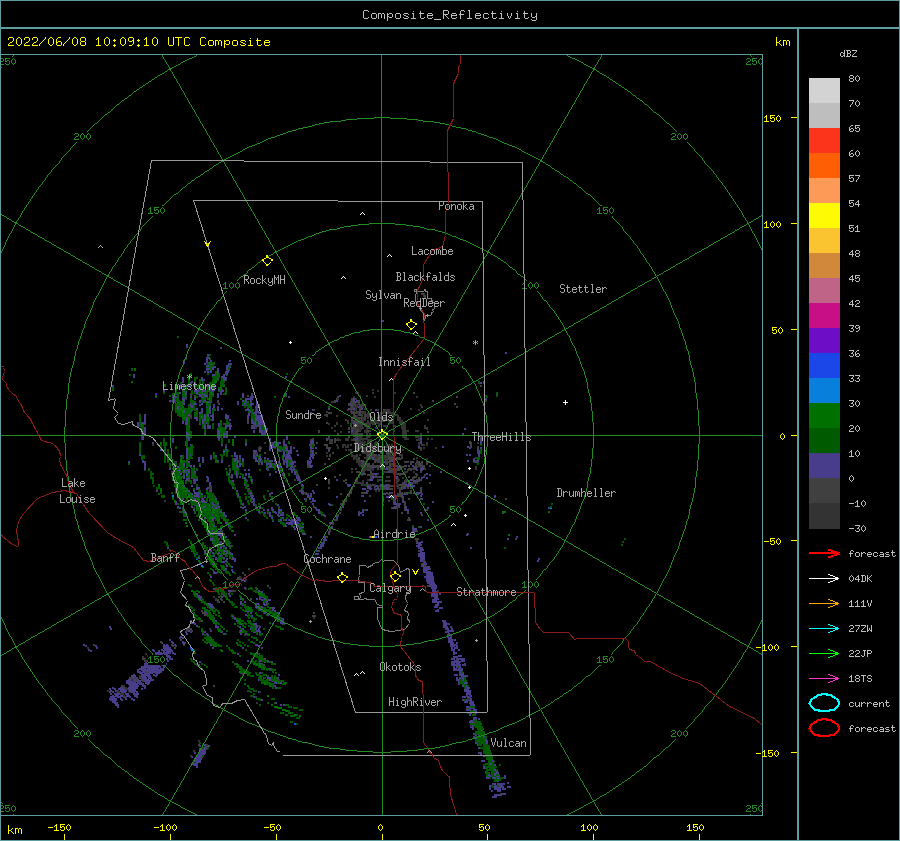Screen dimensions: 900x841
Task: Click the Drumheller label
Action: coord(586,493)
